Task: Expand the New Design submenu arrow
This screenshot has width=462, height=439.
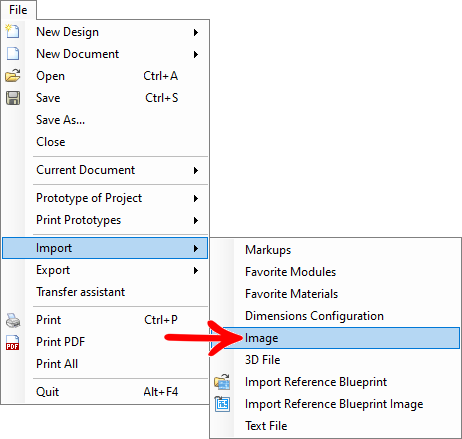Action: coord(196,32)
